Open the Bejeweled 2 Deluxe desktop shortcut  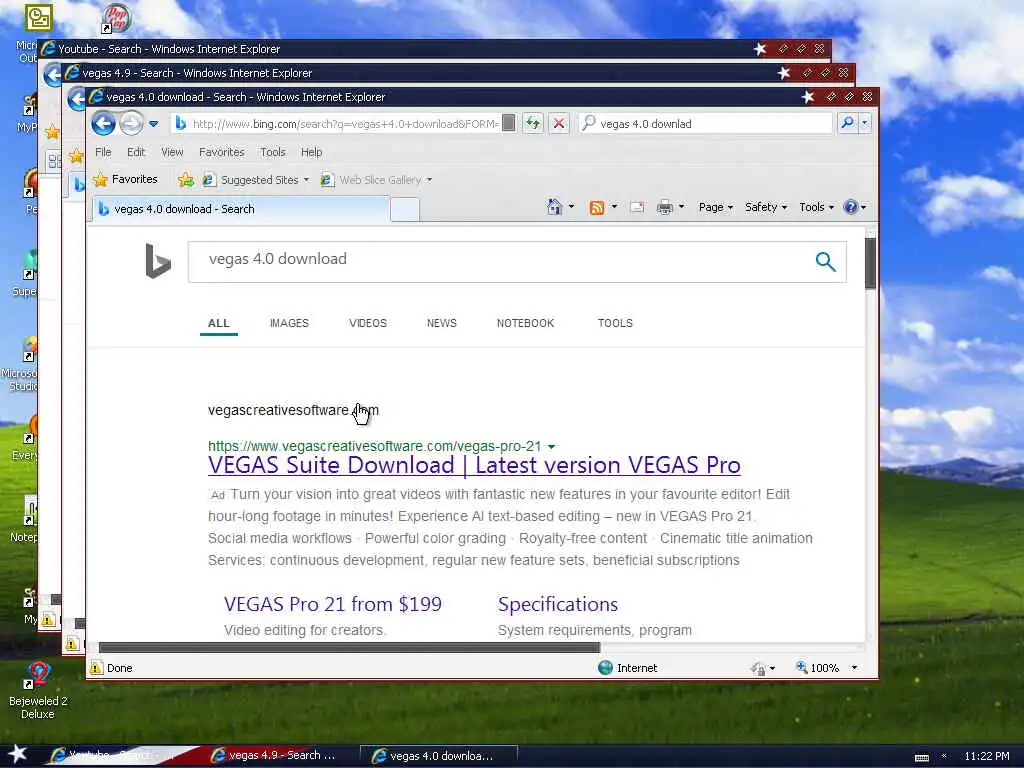tap(38, 689)
